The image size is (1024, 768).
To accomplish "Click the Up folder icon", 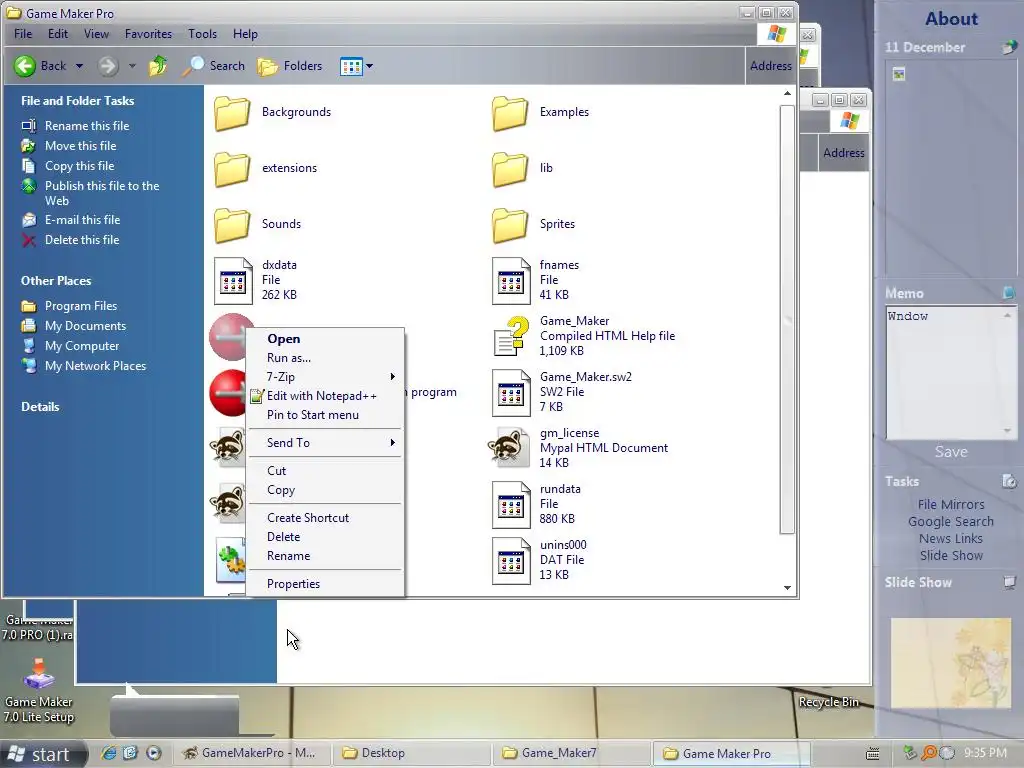I will (x=157, y=66).
